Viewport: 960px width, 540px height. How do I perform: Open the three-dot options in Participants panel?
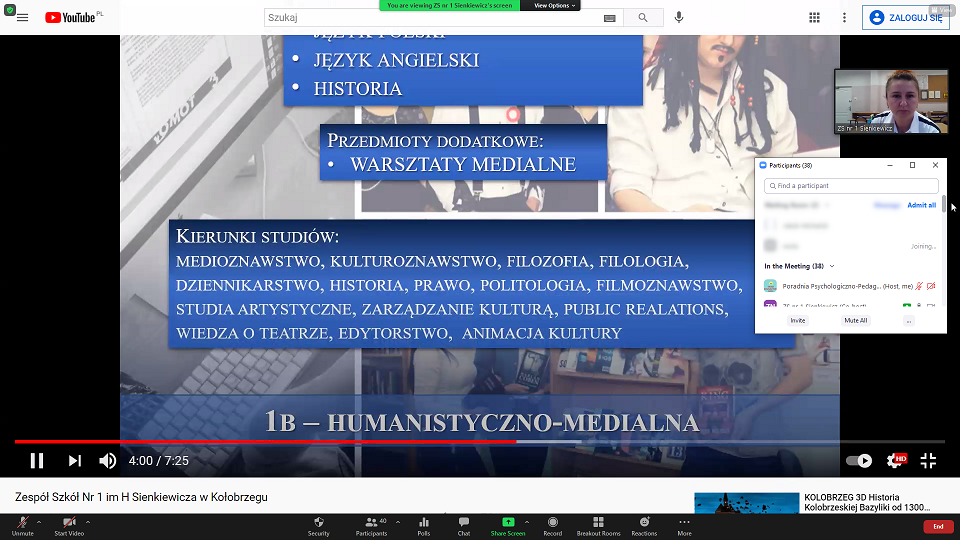909,321
